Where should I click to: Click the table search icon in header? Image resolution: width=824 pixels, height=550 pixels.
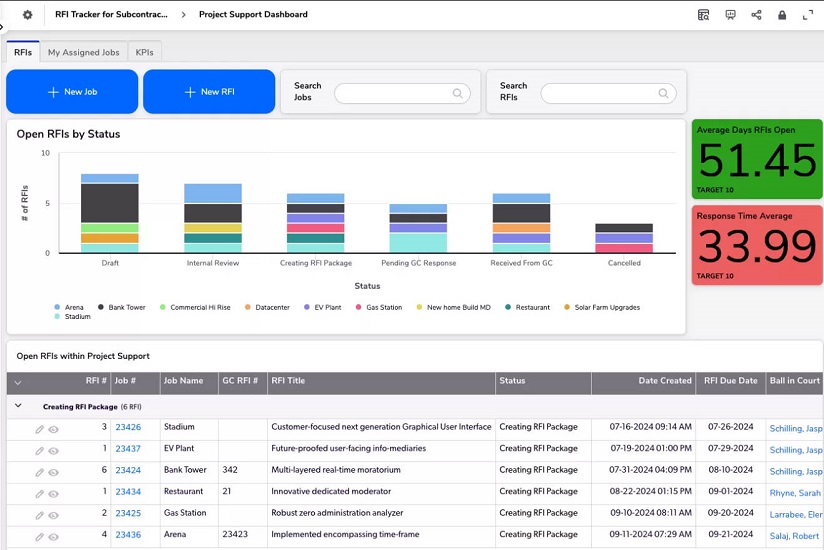tap(704, 15)
